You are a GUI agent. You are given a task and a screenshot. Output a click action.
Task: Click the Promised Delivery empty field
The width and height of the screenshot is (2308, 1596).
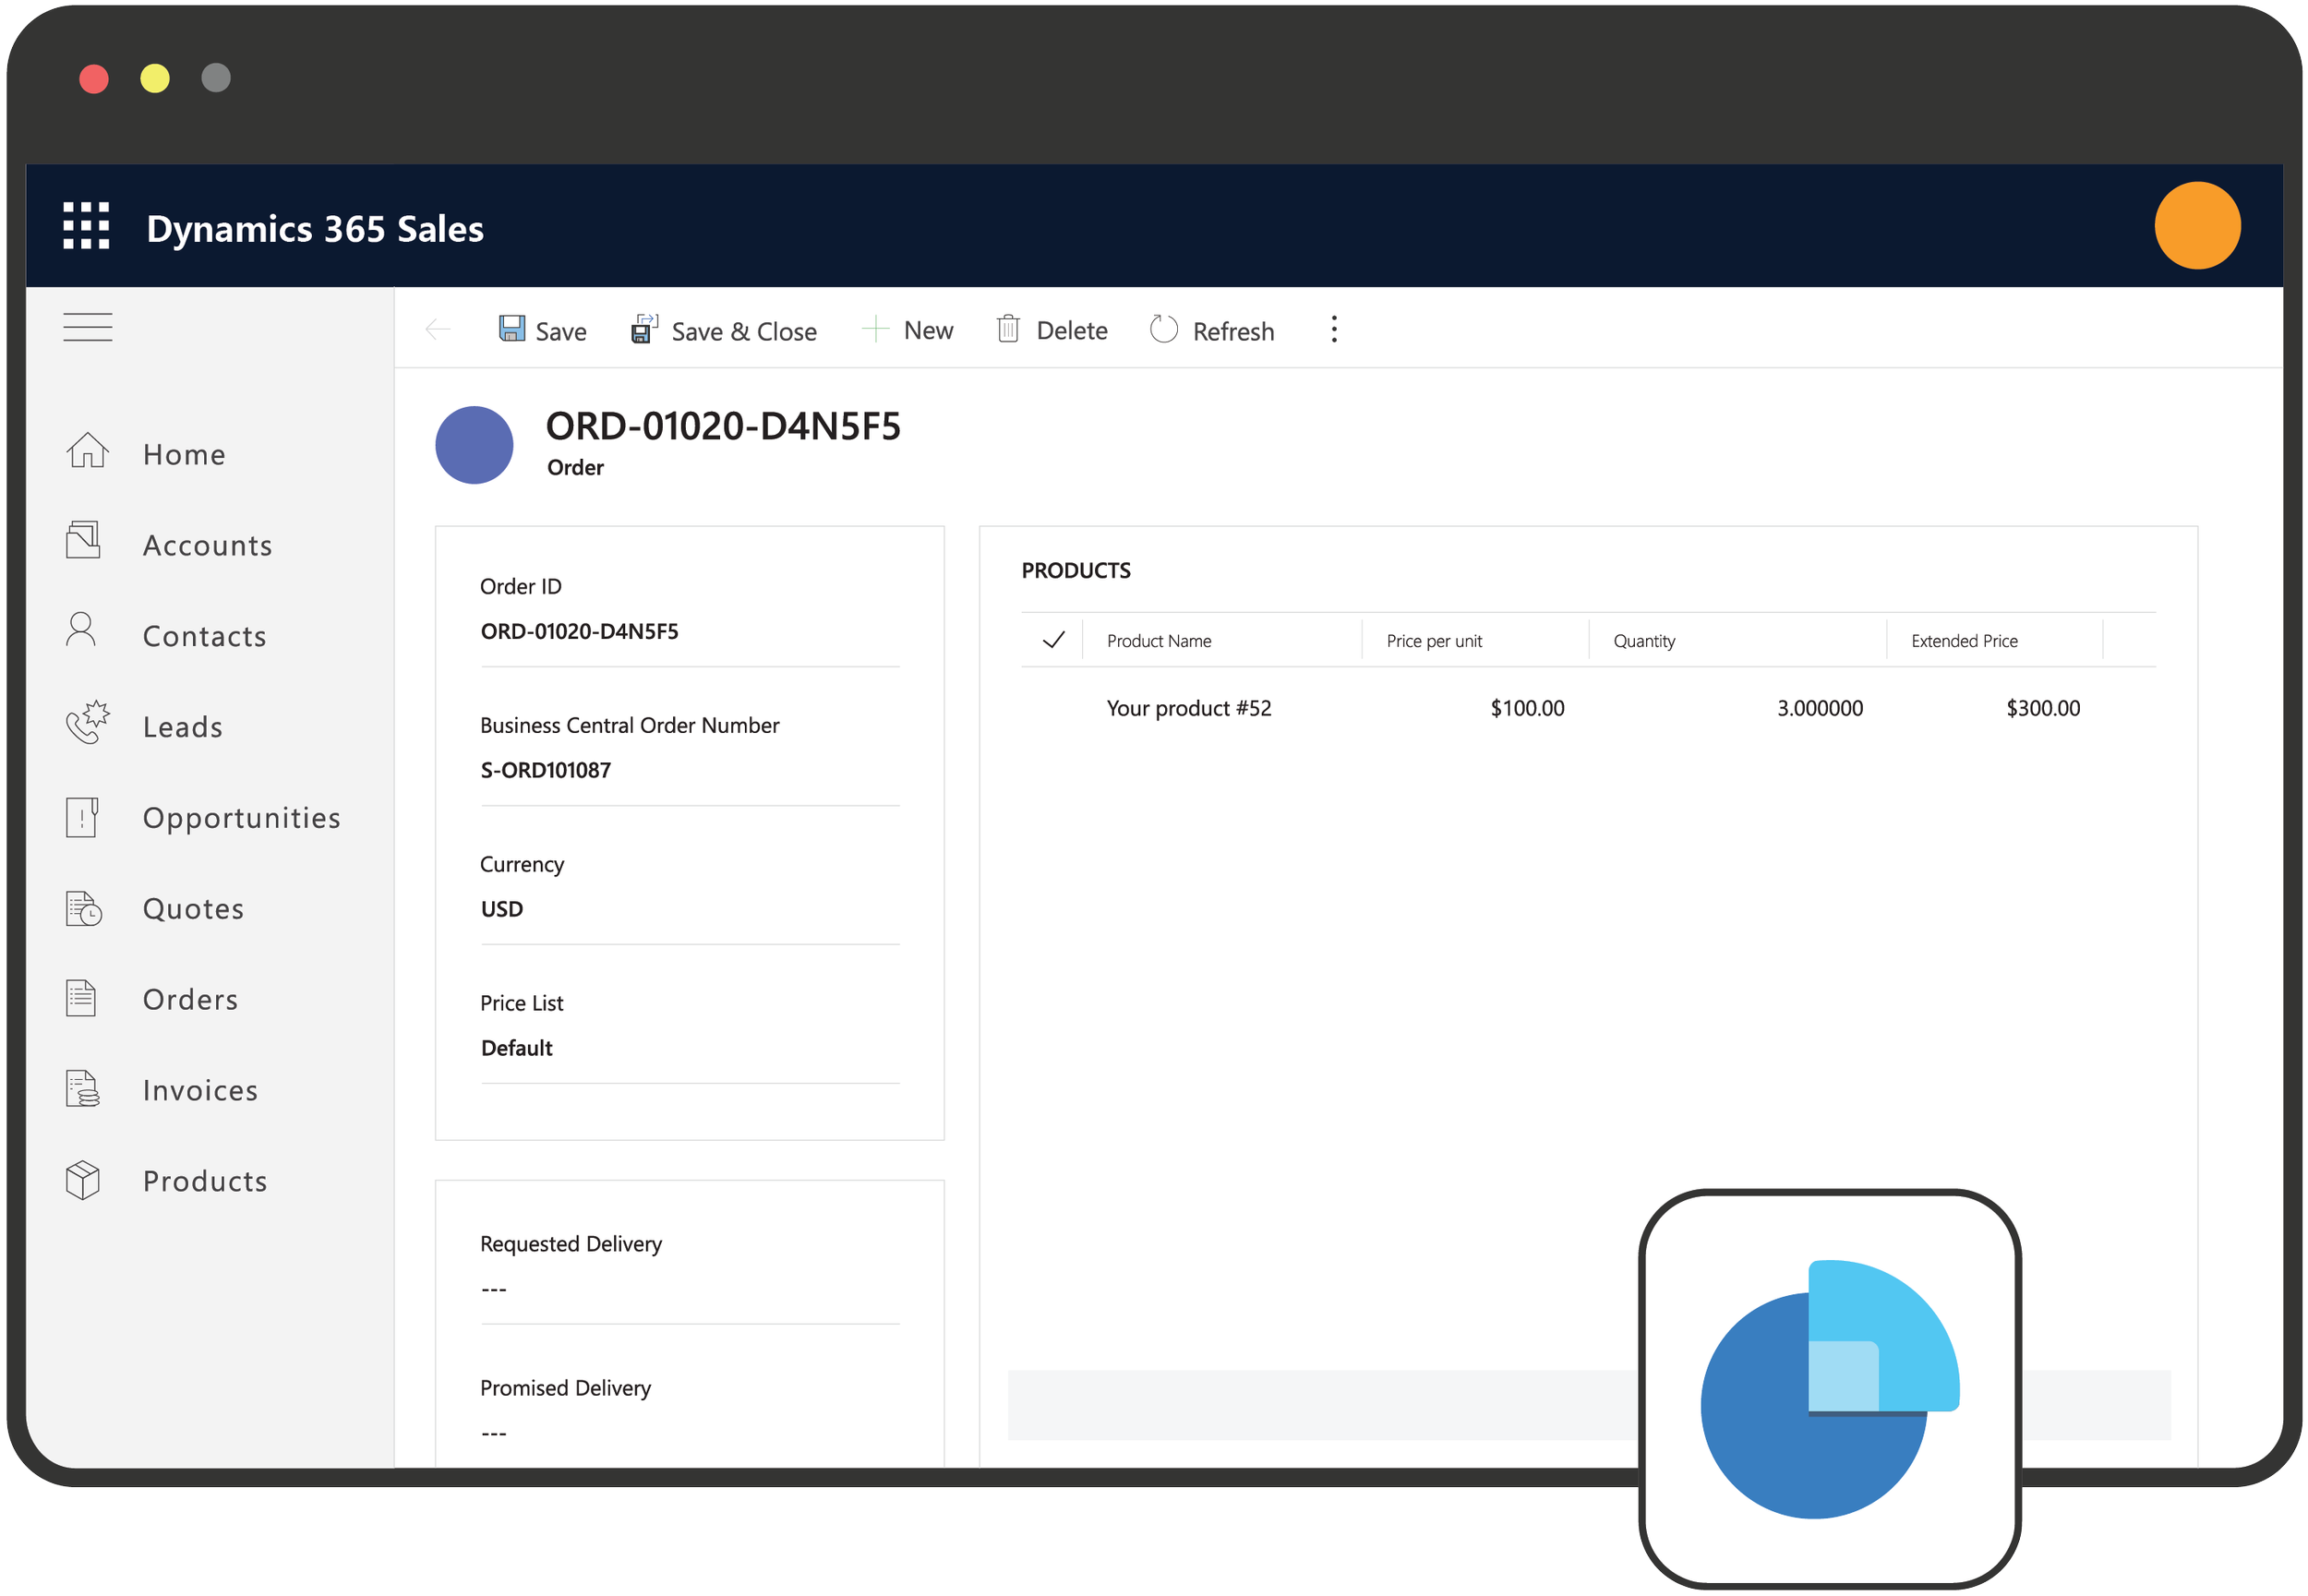pyautogui.click(x=690, y=1433)
